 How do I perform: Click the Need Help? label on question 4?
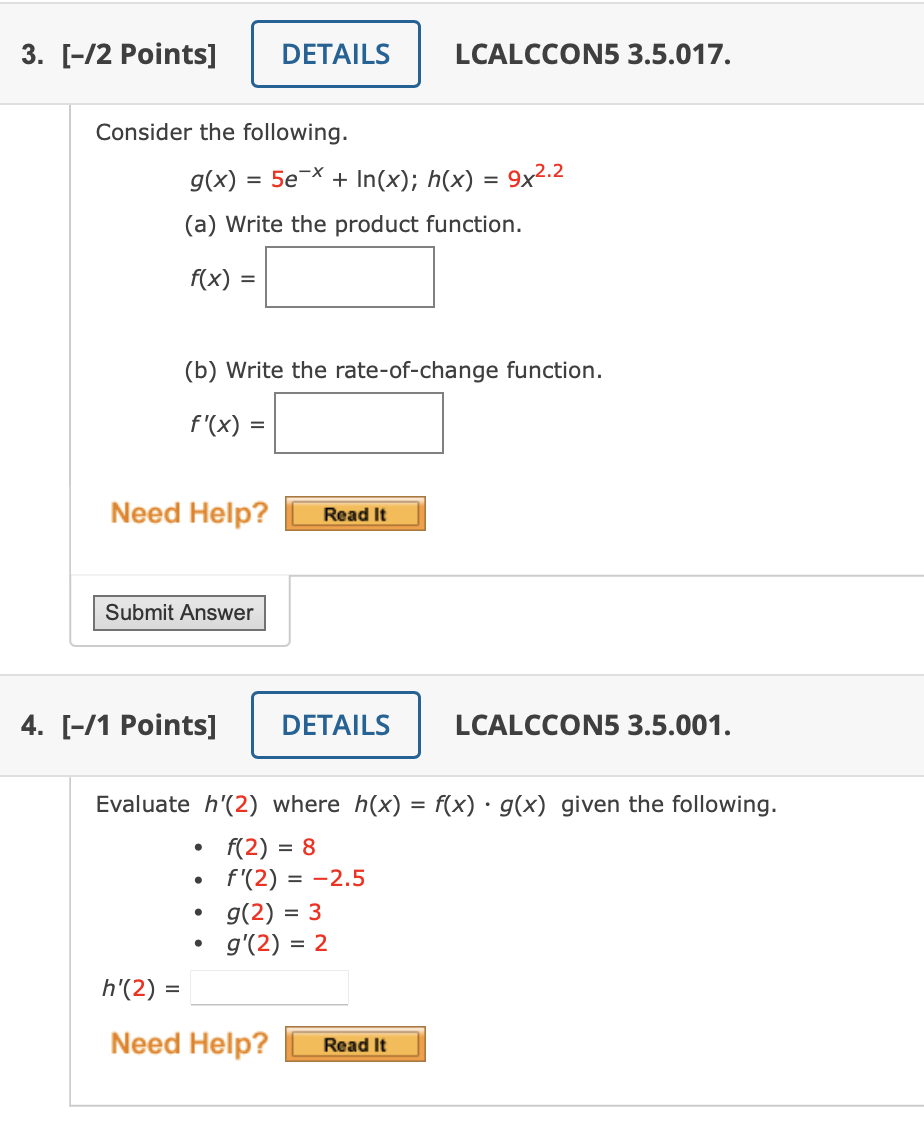(x=190, y=1043)
